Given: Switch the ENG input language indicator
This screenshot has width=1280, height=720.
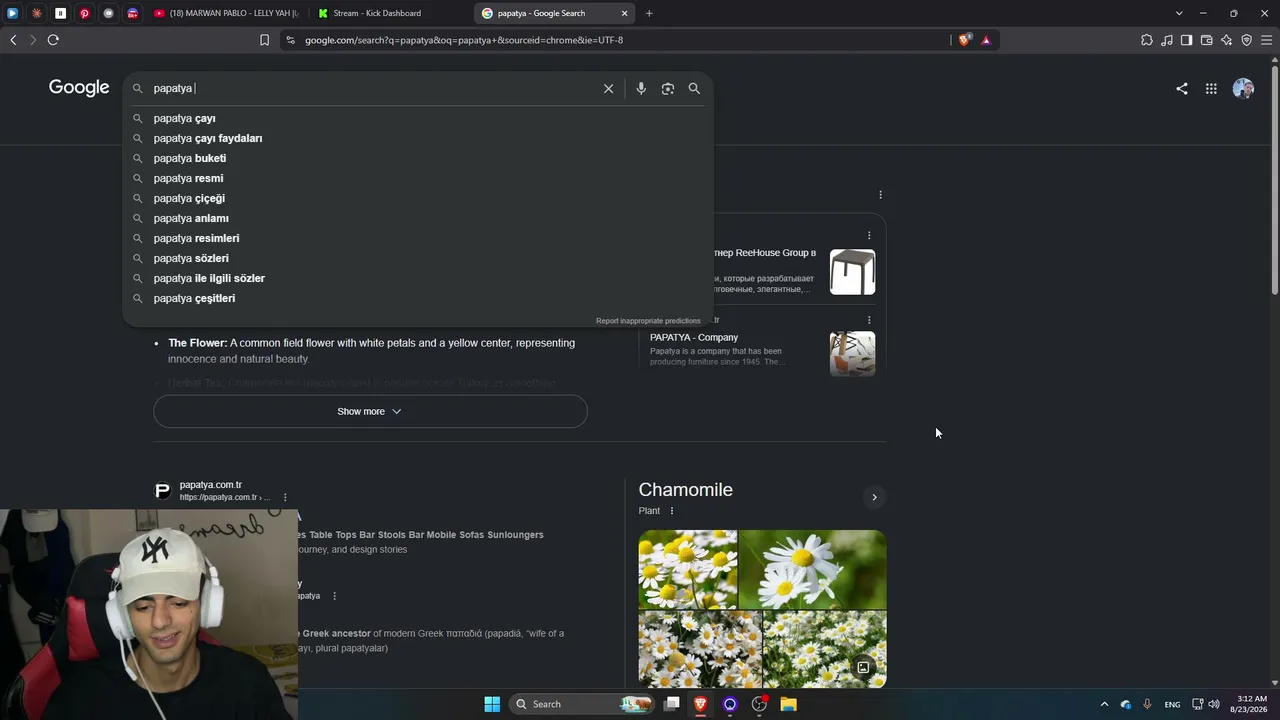Looking at the screenshot, I should point(1172,704).
